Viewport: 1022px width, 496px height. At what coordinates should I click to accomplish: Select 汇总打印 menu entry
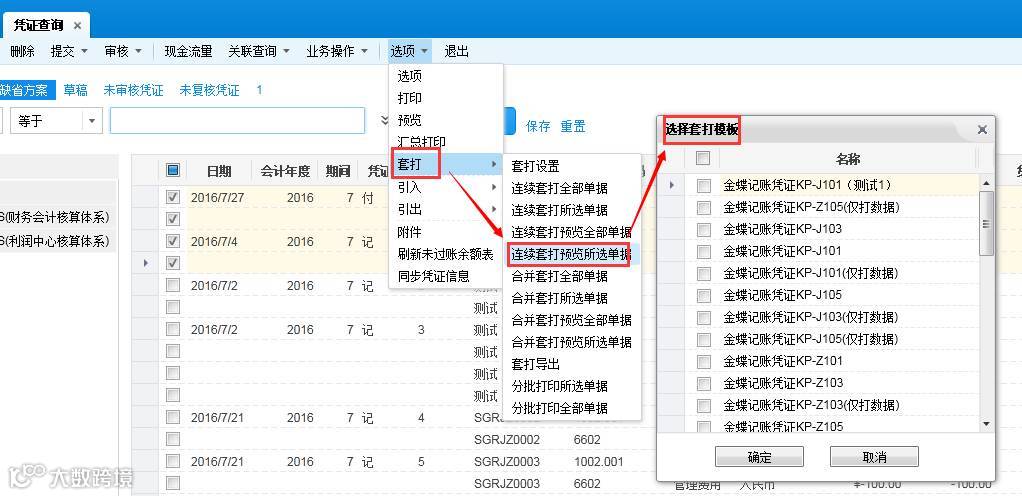tap(422, 142)
